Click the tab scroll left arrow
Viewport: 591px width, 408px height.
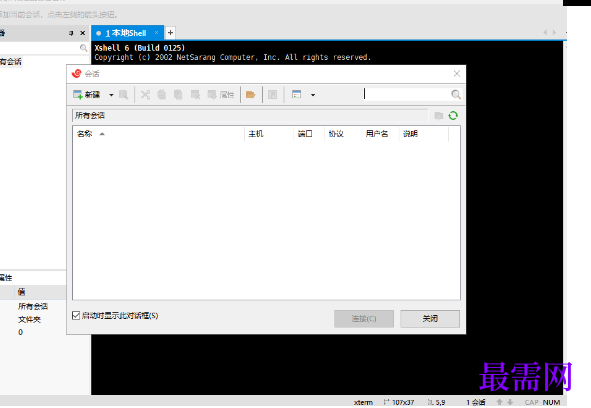tap(545, 32)
